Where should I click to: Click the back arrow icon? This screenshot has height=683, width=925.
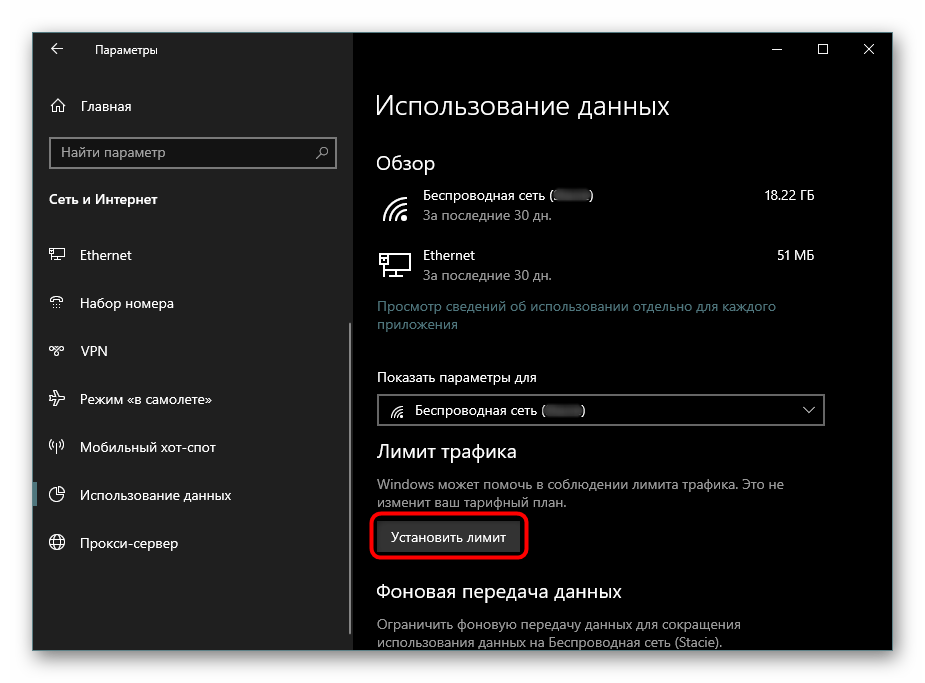(56, 49)
